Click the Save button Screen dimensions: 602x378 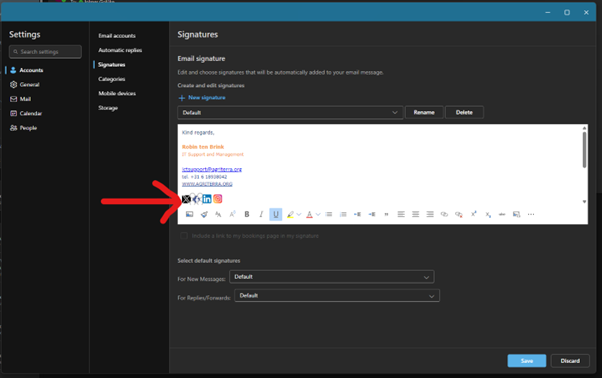(x=527, y=361)
